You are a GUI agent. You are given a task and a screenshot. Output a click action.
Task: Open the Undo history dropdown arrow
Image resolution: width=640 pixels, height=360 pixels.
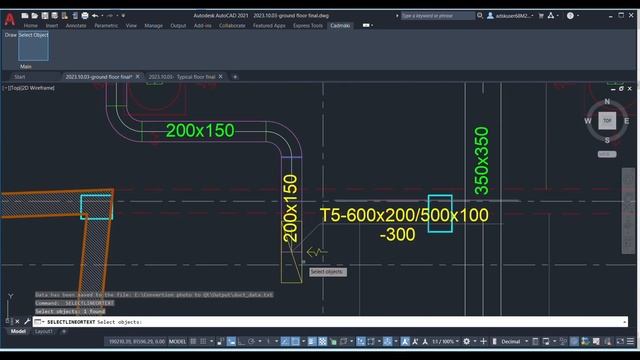click(x=102, y=16)
